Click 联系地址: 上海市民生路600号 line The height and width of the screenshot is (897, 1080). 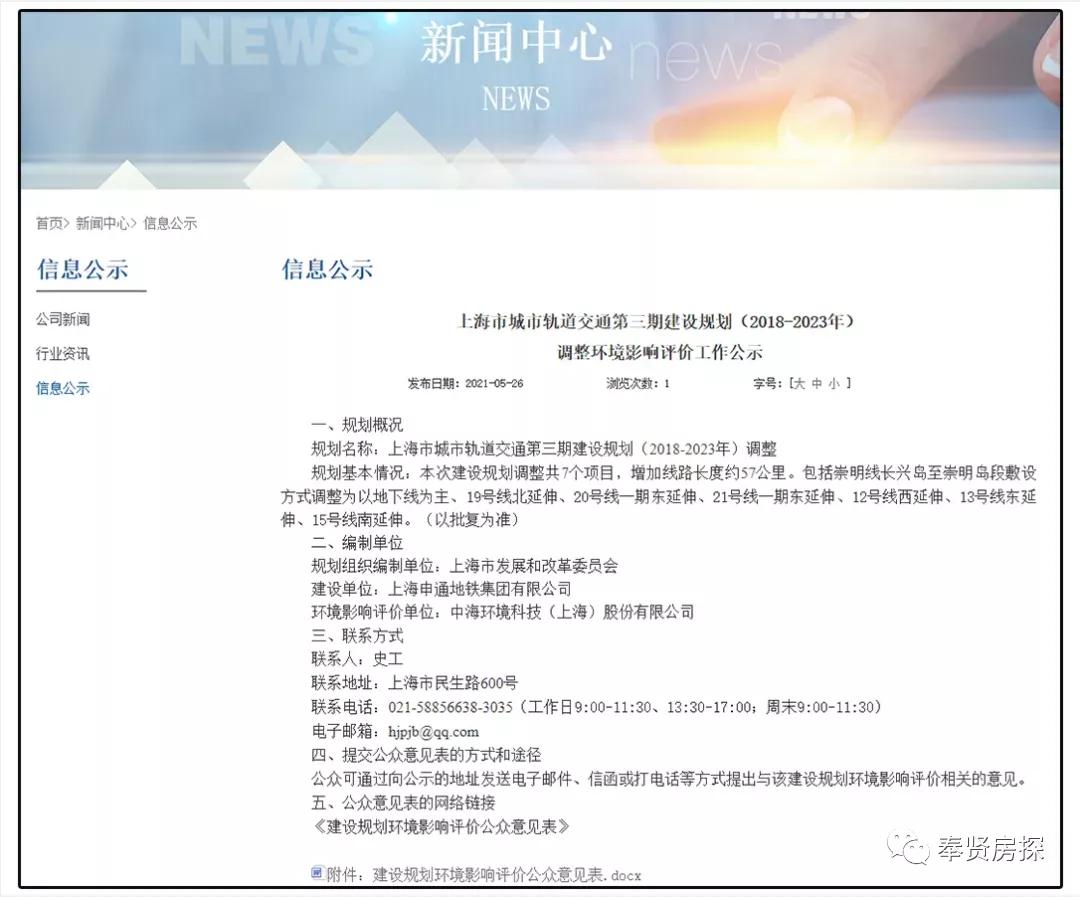[415, 683]
